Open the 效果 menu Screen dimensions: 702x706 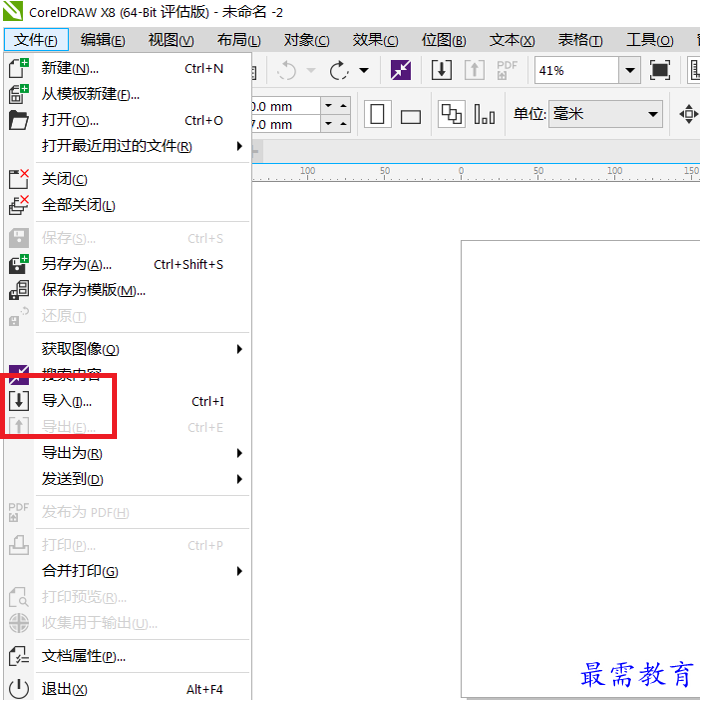(x=375, y=40)
